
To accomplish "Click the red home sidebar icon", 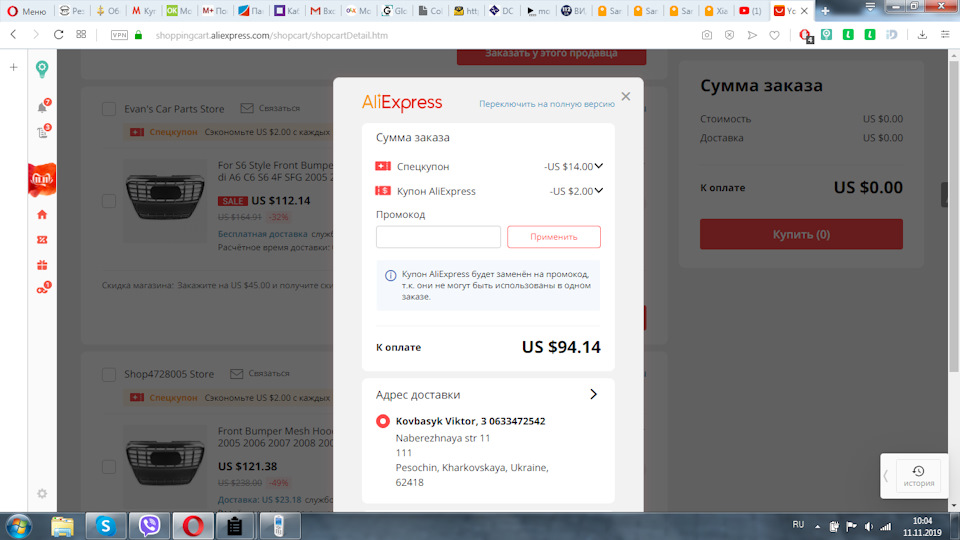I will 42,214.
